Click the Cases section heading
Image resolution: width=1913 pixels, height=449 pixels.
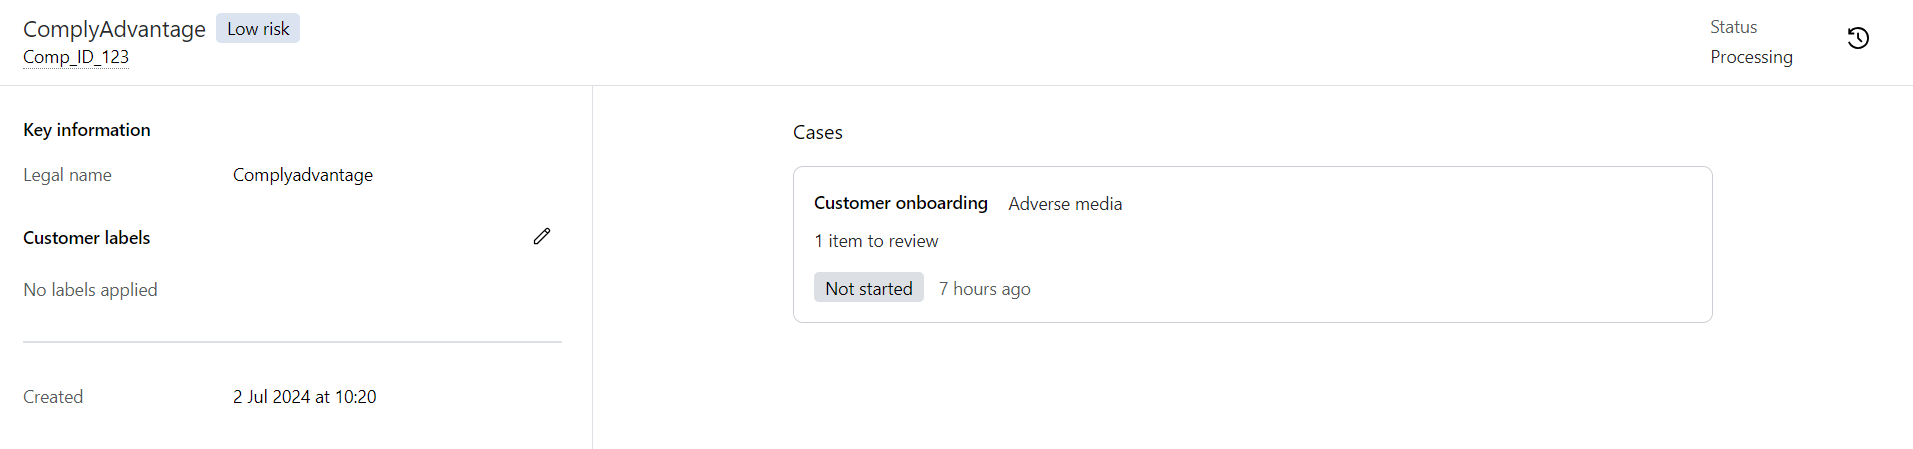(818, 132)
